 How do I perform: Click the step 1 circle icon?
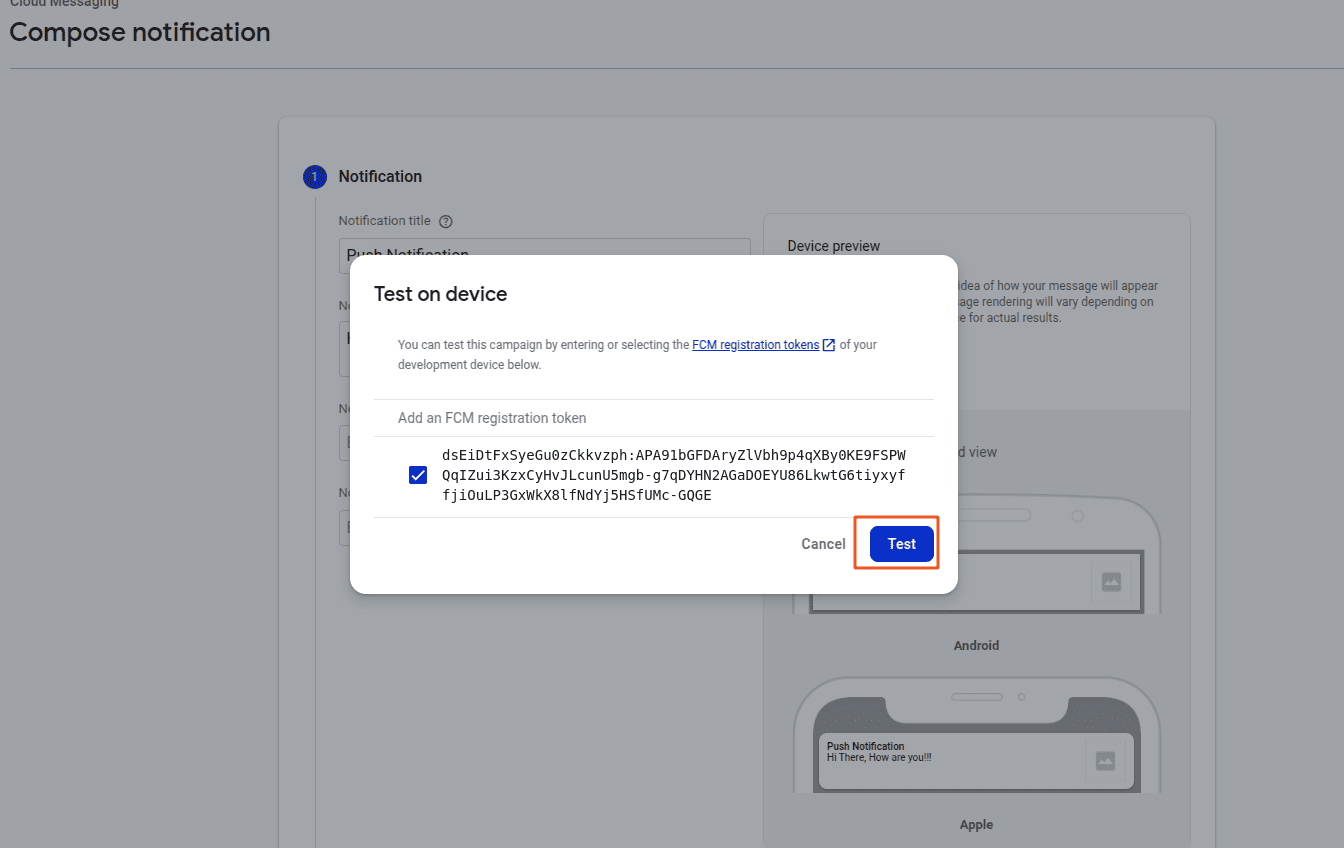point(314,177)
